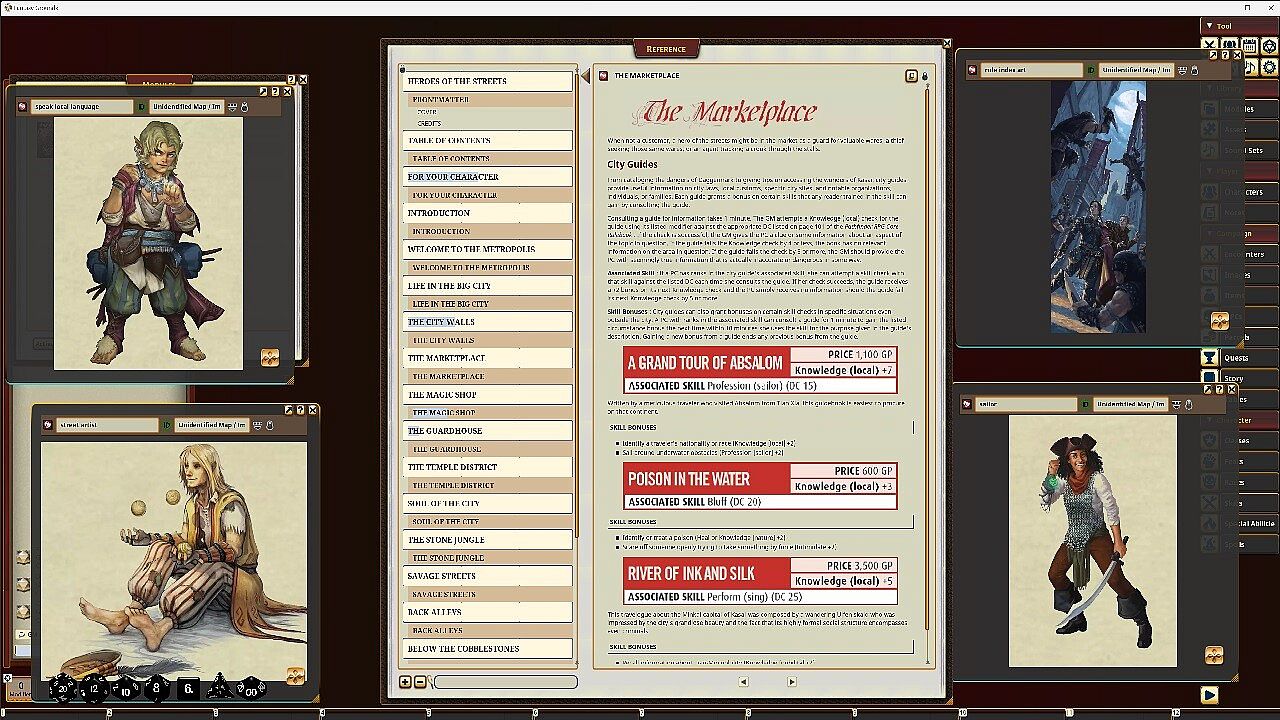Click the link icon beside 'speak local language'

coord(23,106)
